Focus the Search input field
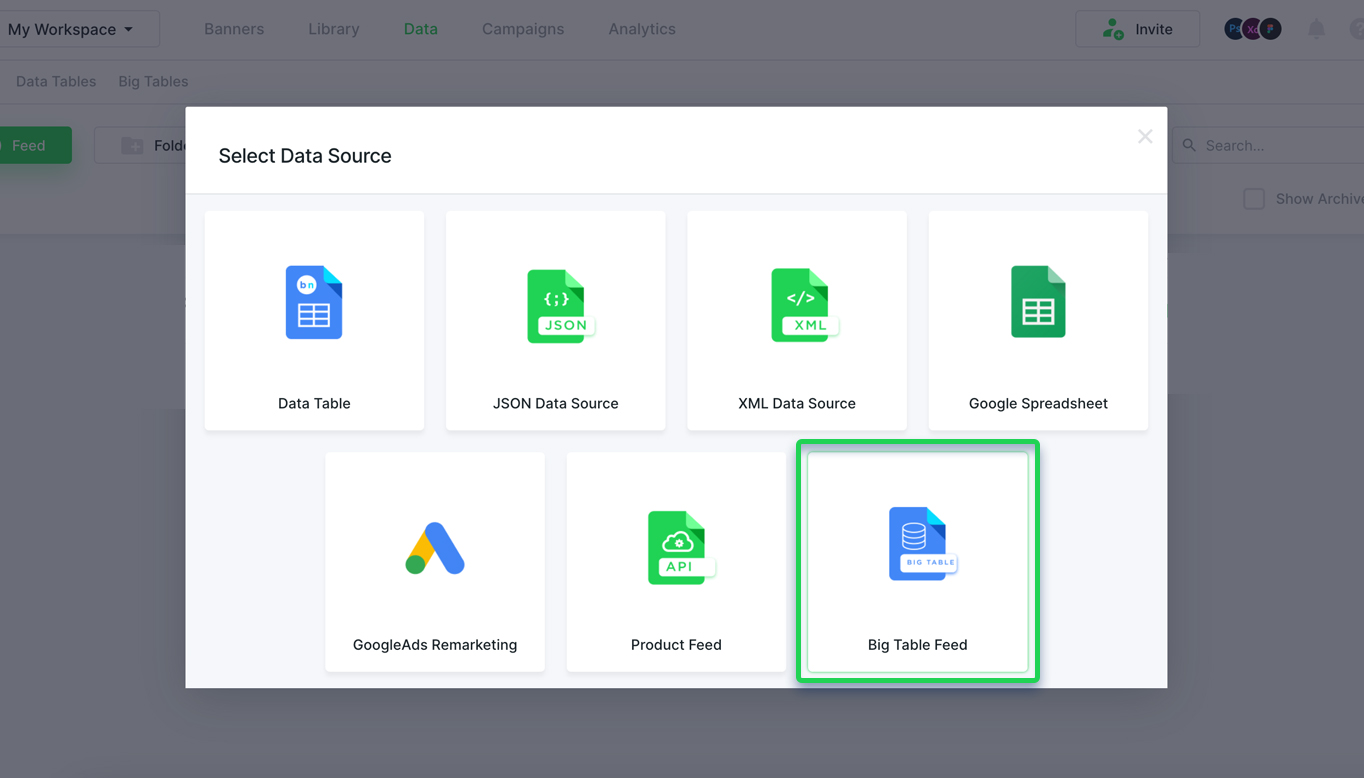The image size is (1364, 778). point(1270,145)
